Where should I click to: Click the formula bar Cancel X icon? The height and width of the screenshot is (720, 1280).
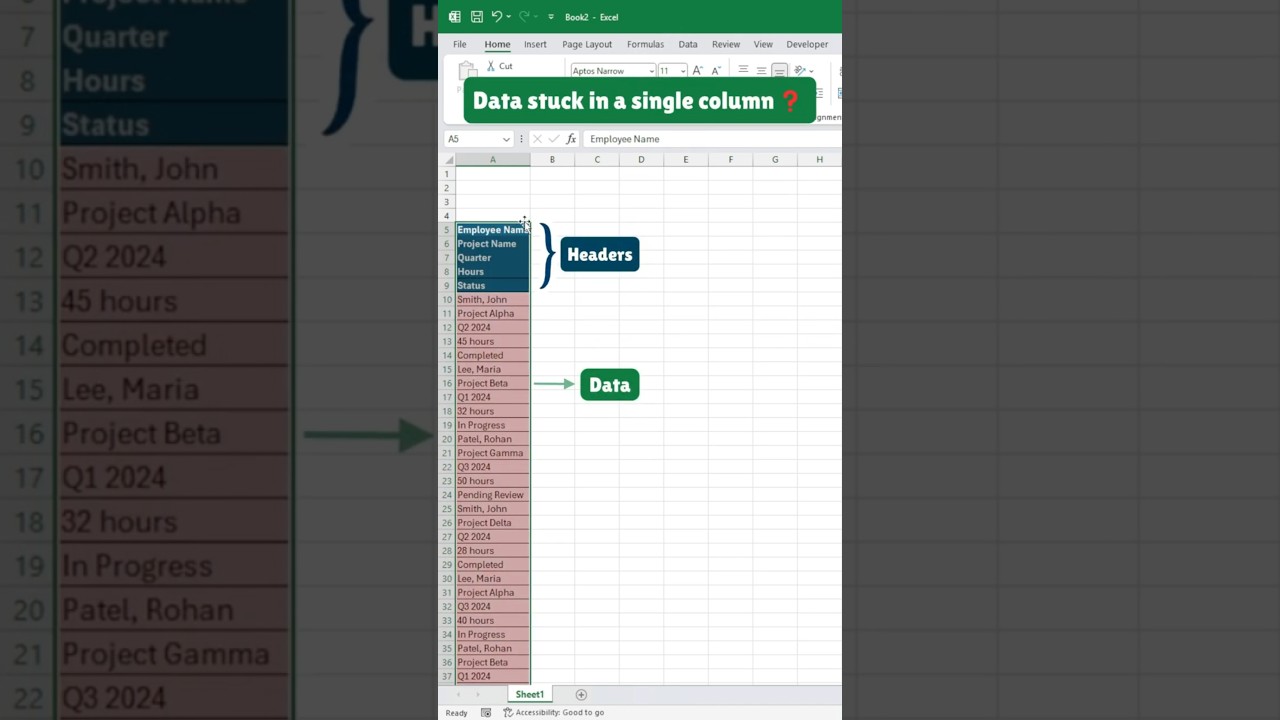pyautogui.click(x=537, y=139)
